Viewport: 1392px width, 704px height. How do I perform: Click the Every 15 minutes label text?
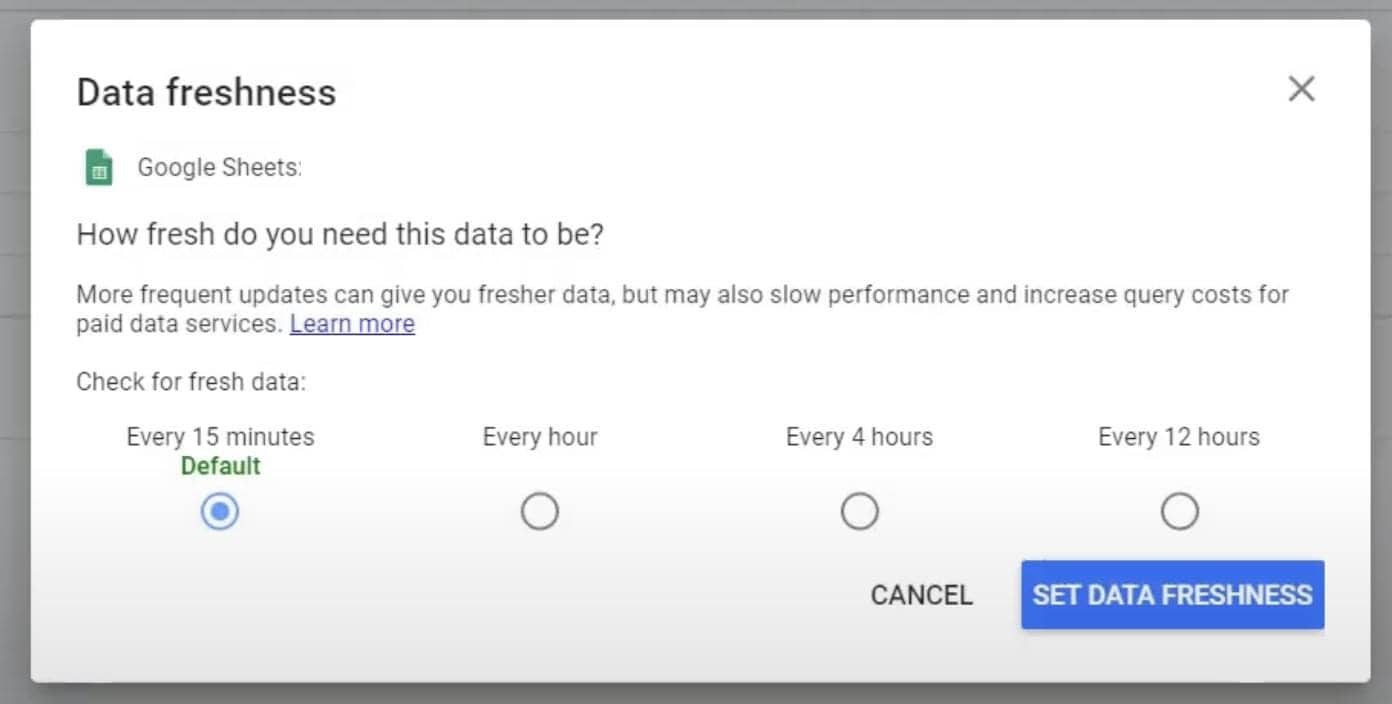pos(220,436)
